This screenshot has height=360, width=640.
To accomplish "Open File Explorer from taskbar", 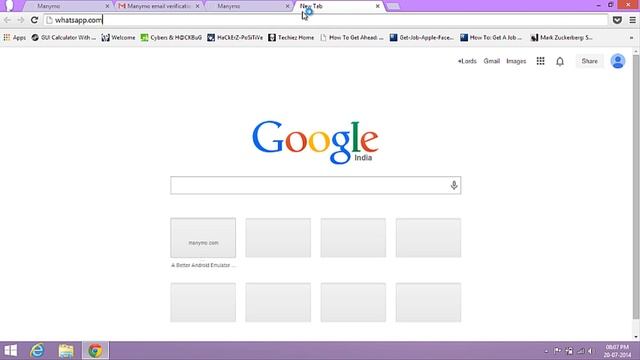I will (x=66, y=351).
